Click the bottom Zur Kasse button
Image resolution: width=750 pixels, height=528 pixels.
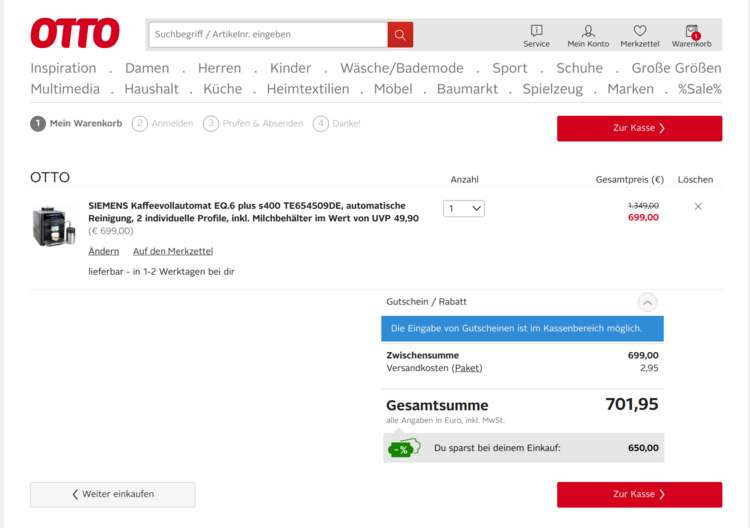(x=640, y=495)
